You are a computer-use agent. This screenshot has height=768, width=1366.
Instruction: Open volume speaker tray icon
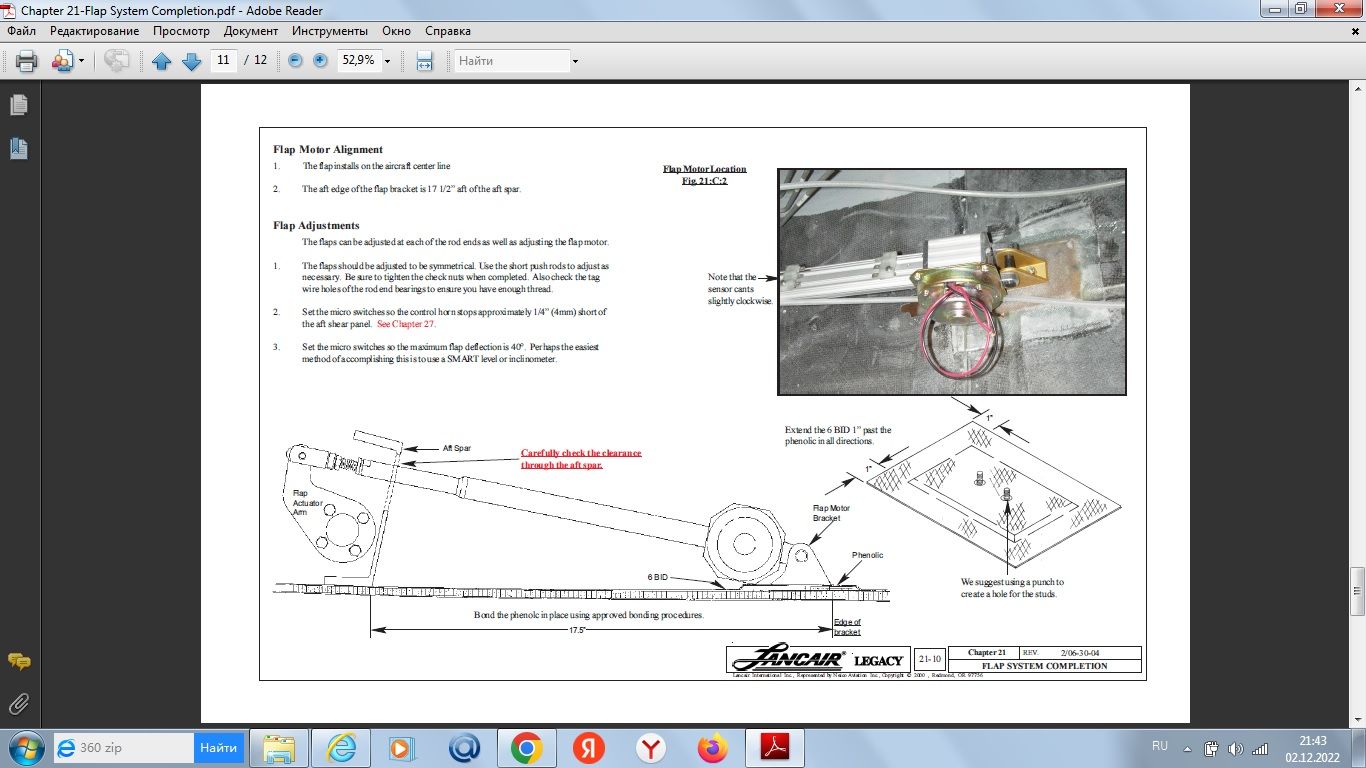coord(1236,748)
